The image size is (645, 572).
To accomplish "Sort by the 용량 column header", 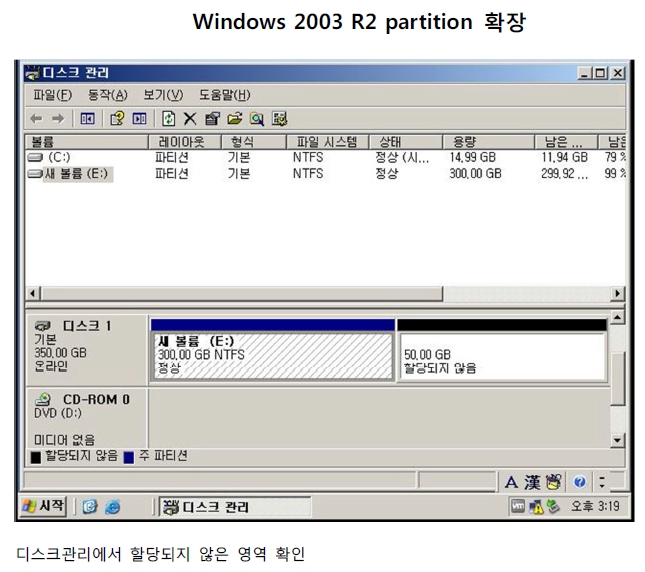I will [x=489, y=142].
